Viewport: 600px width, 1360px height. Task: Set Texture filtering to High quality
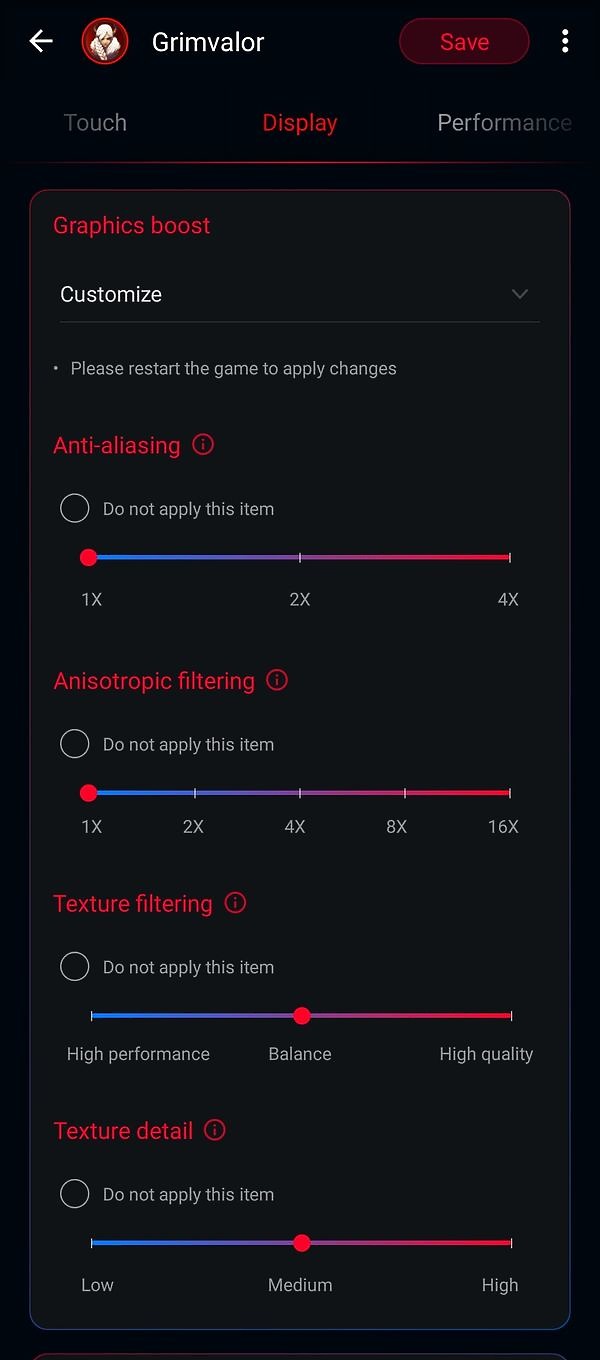511,1016
